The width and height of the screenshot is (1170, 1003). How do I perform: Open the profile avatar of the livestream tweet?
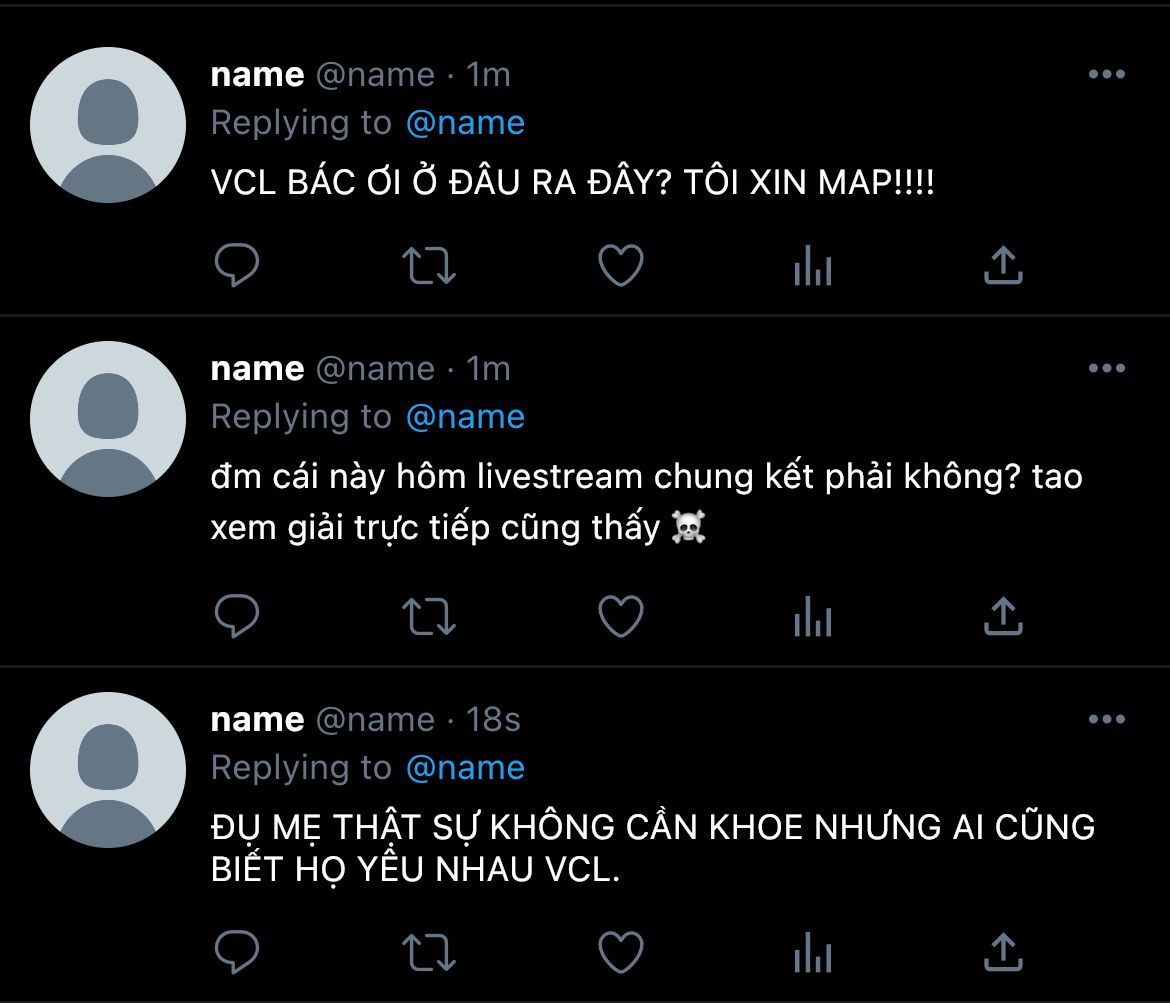pos(108,419)
